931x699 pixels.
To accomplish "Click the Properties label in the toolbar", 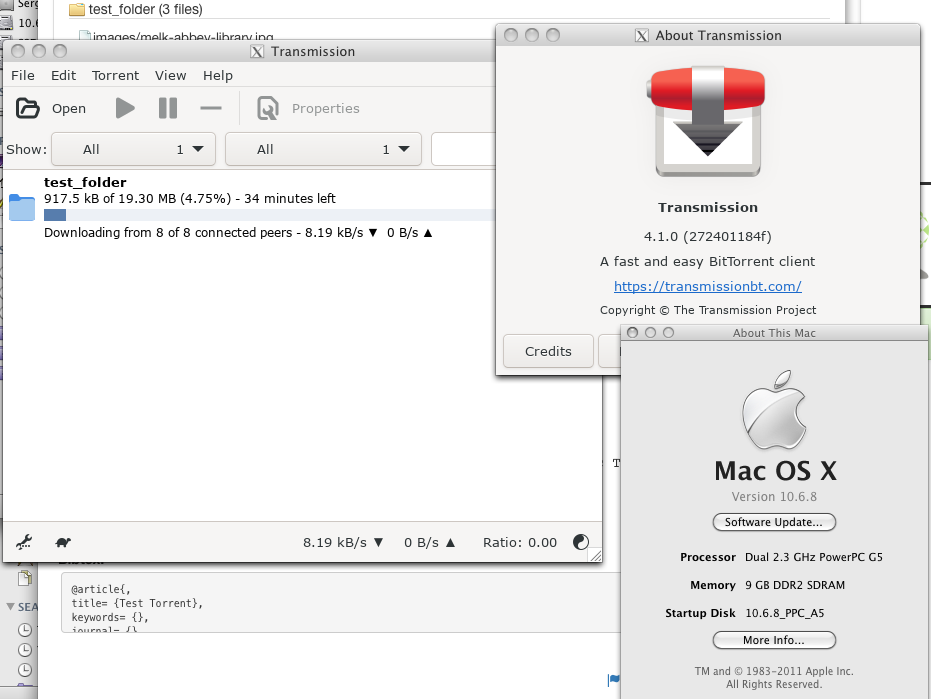I will (325, 109).
